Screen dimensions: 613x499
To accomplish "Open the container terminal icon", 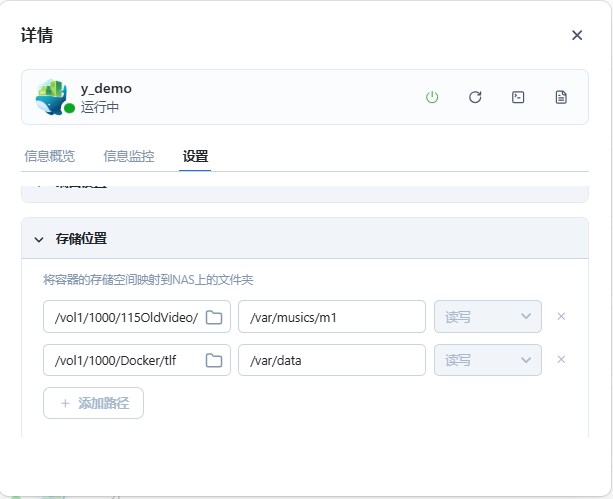I will click(x=518, y=97).
